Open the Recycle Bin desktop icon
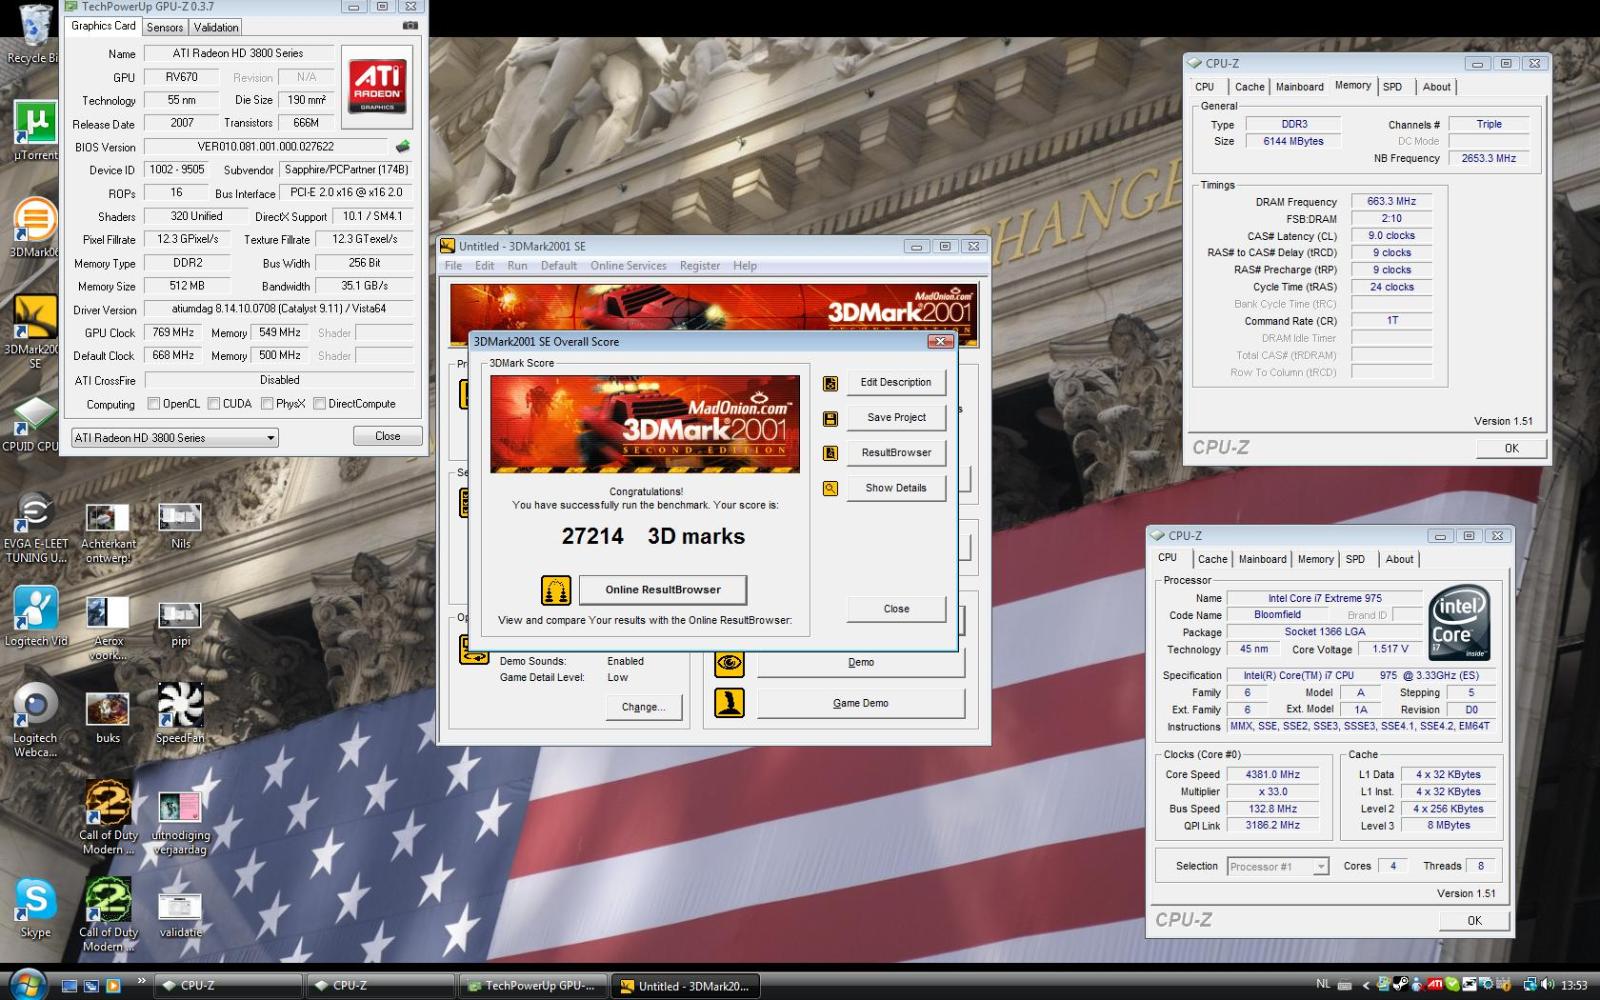Screen dimensions: 1600x1000 pyautogui.click(x=35, y=33)
